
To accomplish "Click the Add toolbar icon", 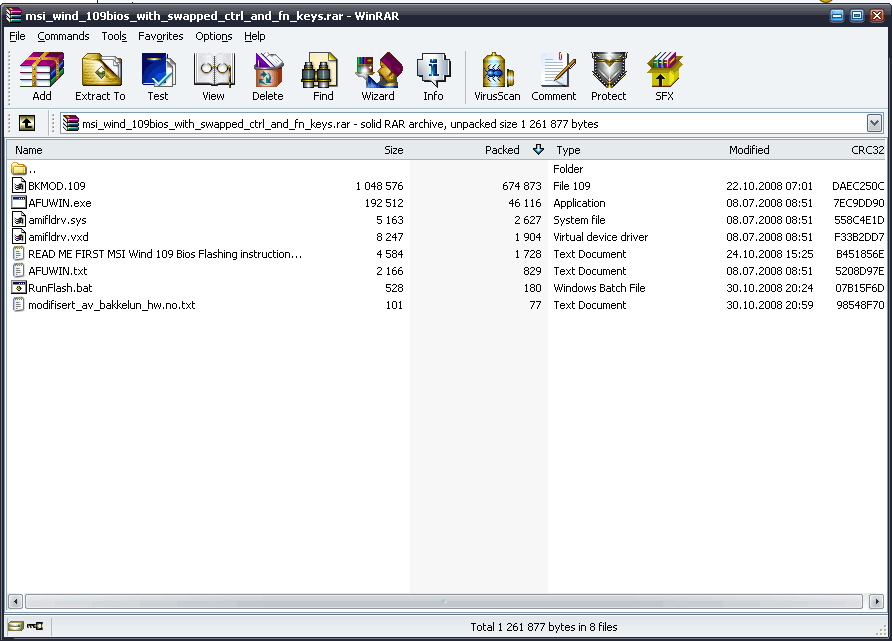I will [42, 77].
